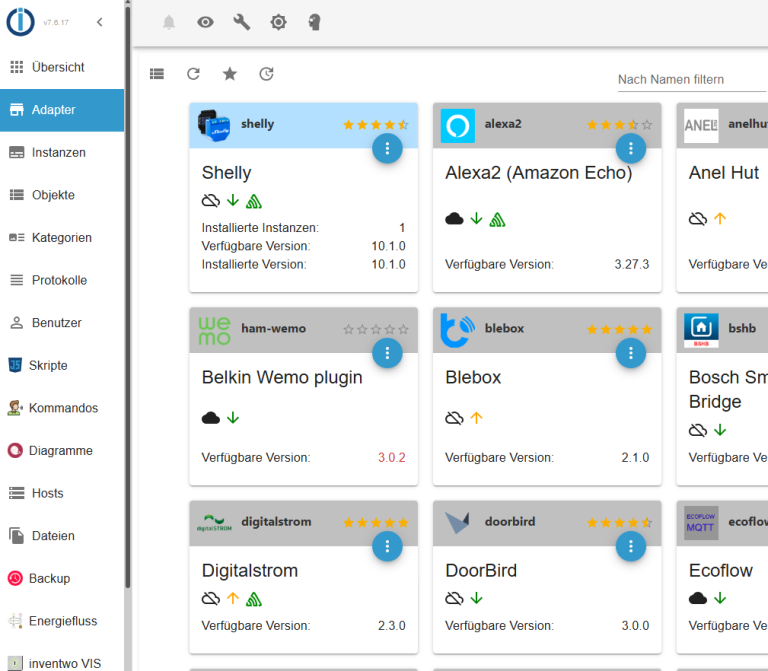Open three-dot menu on blebox card
The image size is (768, 671).
(631, 353)
